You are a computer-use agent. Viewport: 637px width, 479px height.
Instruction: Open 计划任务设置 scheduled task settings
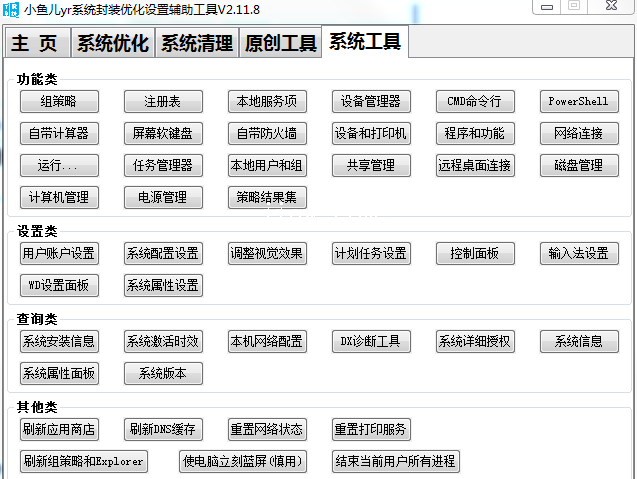click(370, 254)
